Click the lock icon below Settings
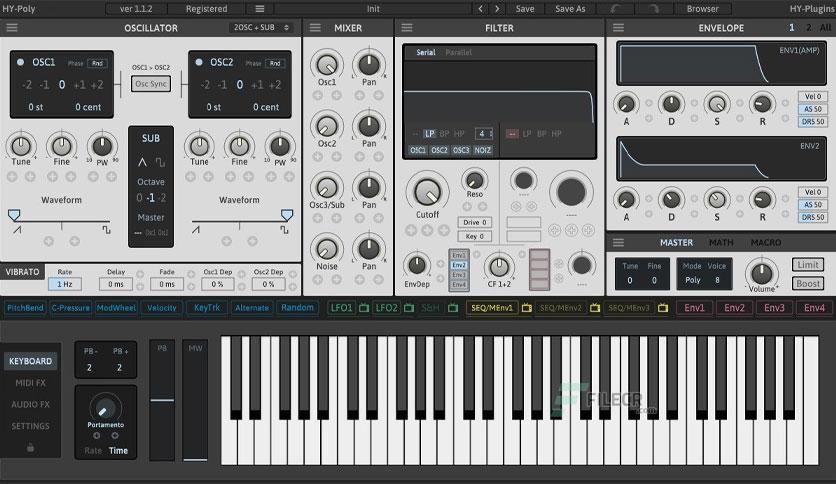The height and width of the screenshot is (484, 836). pos(30,448)
